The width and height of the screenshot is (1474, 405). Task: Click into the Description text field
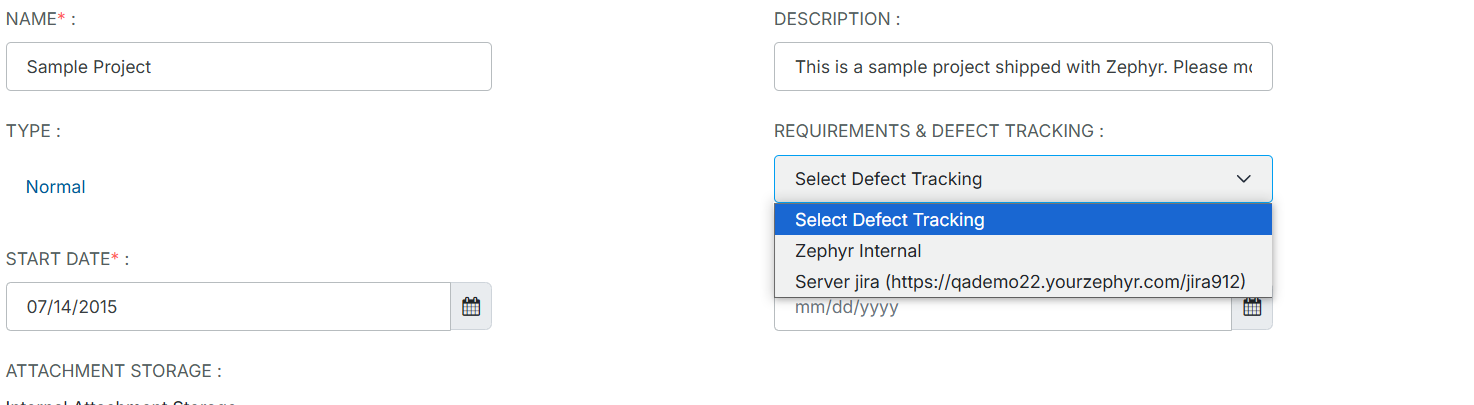(1022, 67)
